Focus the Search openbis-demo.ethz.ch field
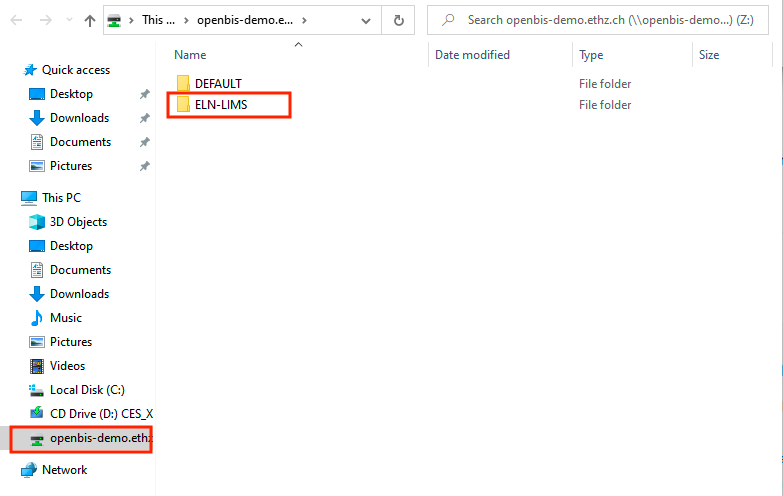Screen dimensions: 783x496 [598, 20]
